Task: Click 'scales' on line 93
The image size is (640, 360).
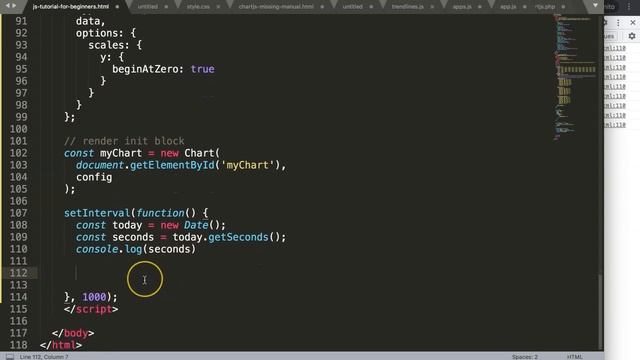Action: tap(106, 45)
